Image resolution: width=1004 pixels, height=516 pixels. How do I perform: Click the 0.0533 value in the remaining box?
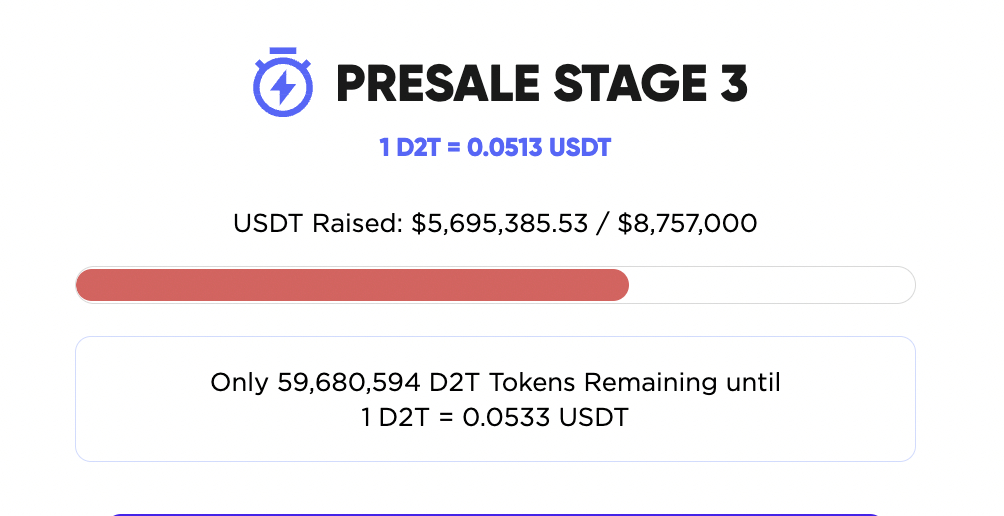pyautogui.click(x=506, y=417)
